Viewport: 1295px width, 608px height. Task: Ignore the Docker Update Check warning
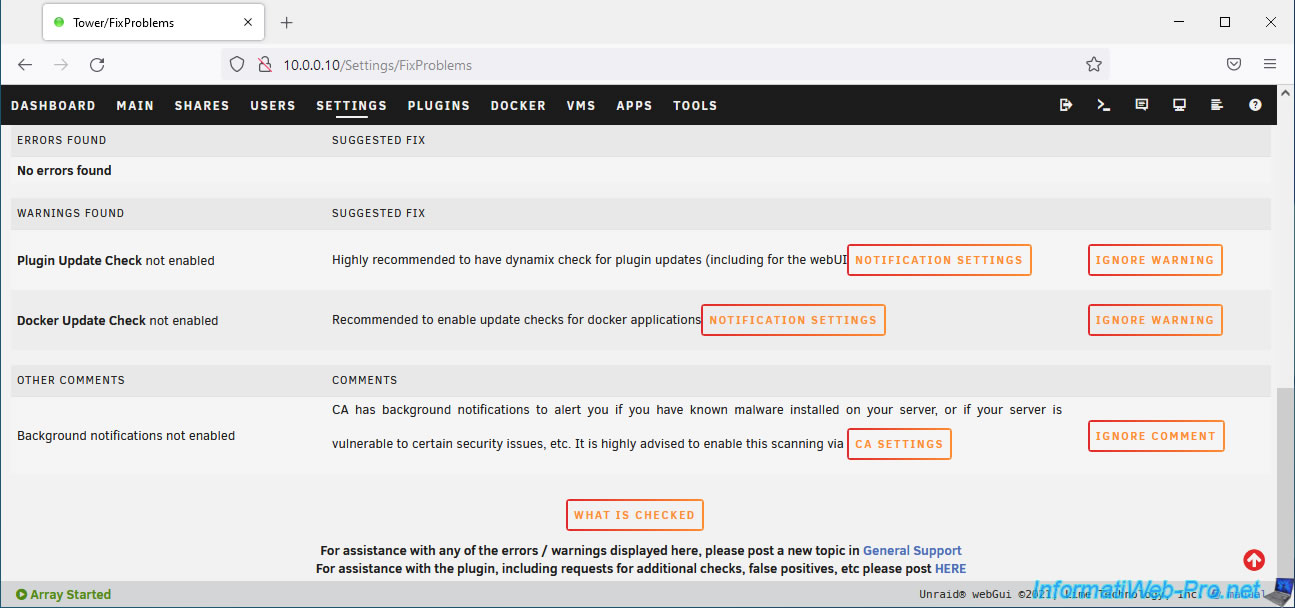click(1154, 320)
